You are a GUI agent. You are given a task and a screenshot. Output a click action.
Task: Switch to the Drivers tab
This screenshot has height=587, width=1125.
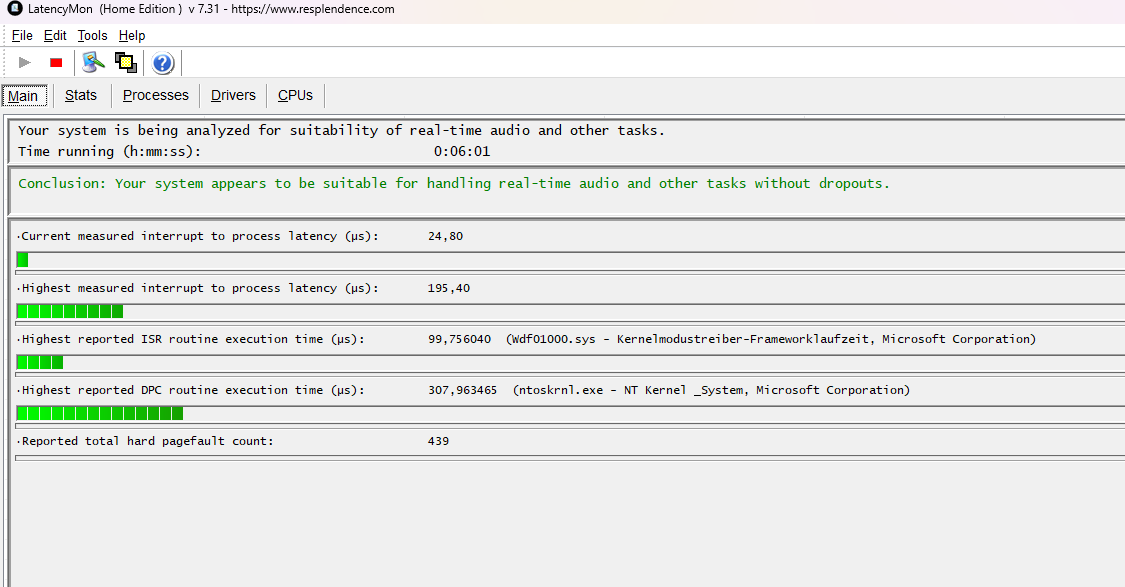233,95
